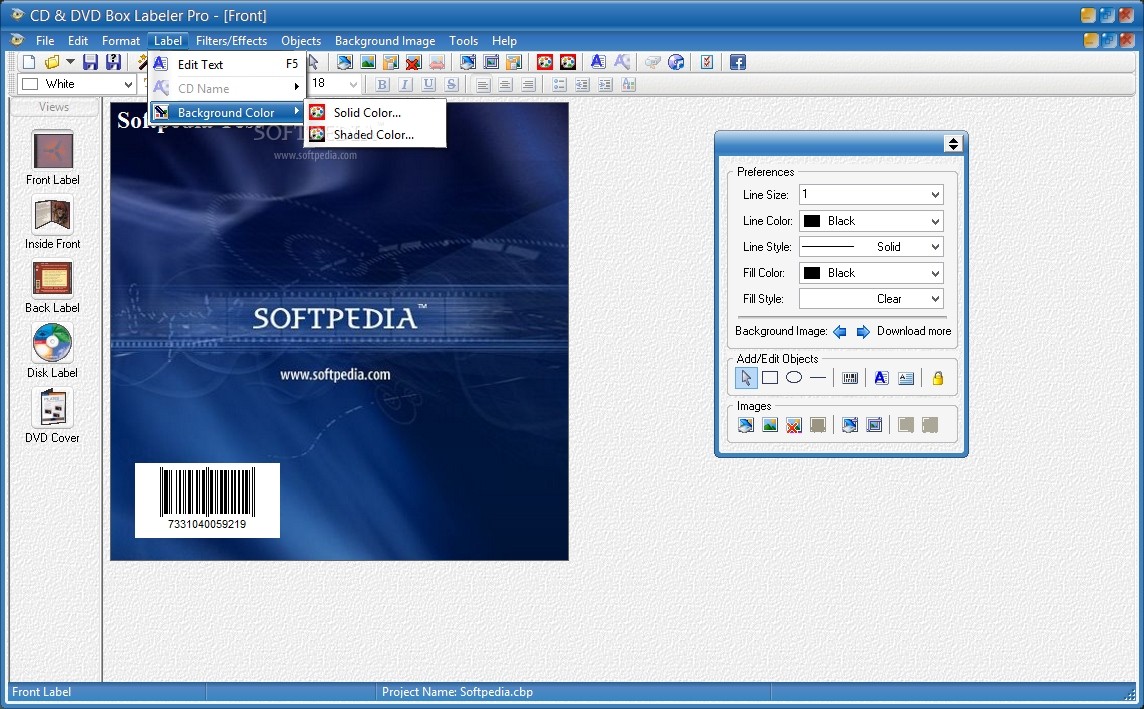Align text to the right
Viewport: 1144px width, 709px height.
pos(528,85)
